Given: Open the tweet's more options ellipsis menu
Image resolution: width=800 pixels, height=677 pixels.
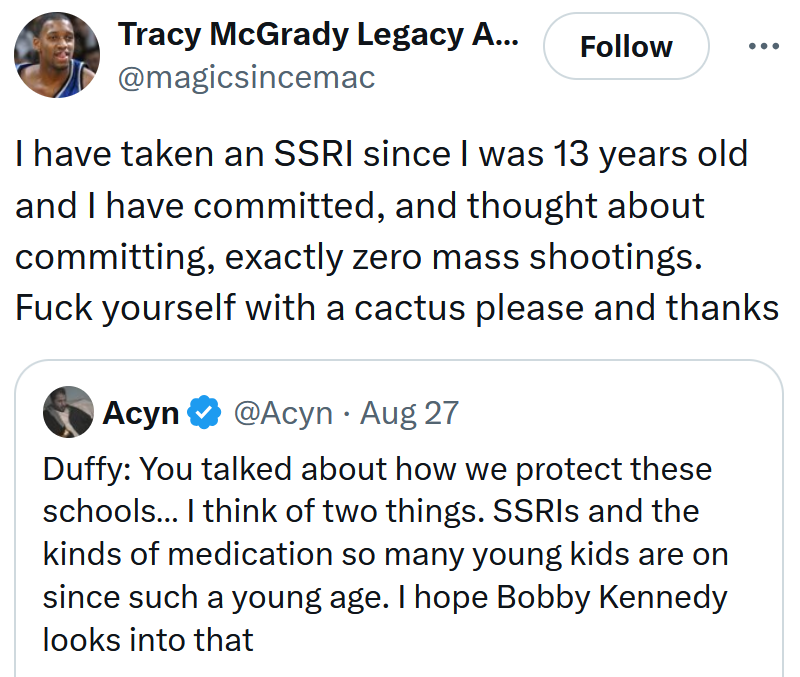Looking at the screenshot, I should pyautogui.click(x=765, y=45).
